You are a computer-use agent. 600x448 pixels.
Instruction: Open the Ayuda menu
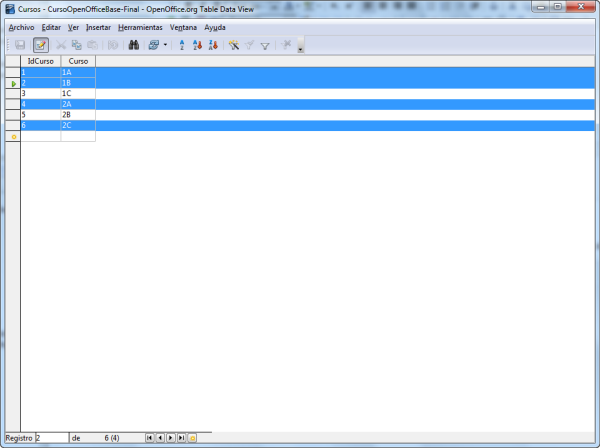[215, 28]
